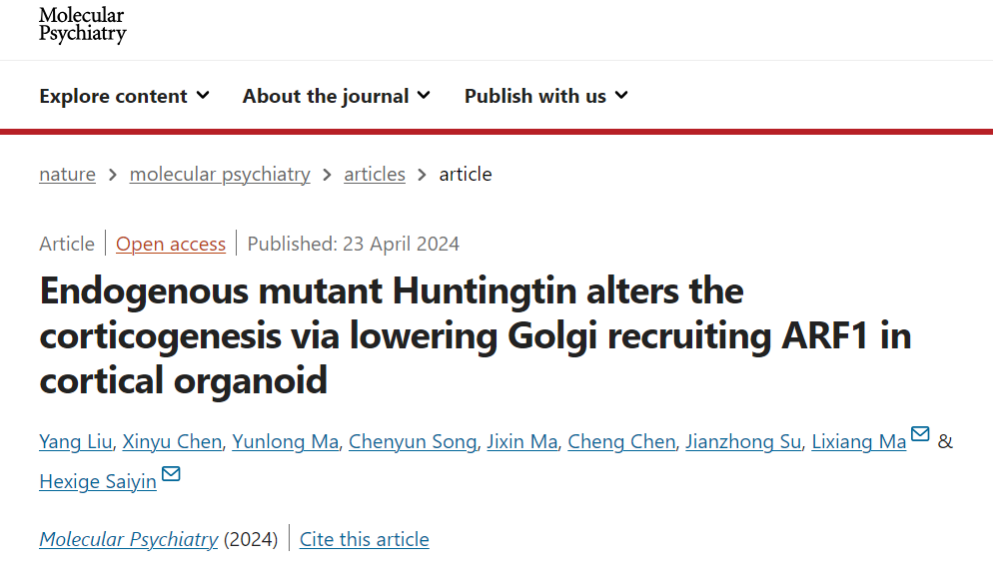Click the article title heading

475,336
